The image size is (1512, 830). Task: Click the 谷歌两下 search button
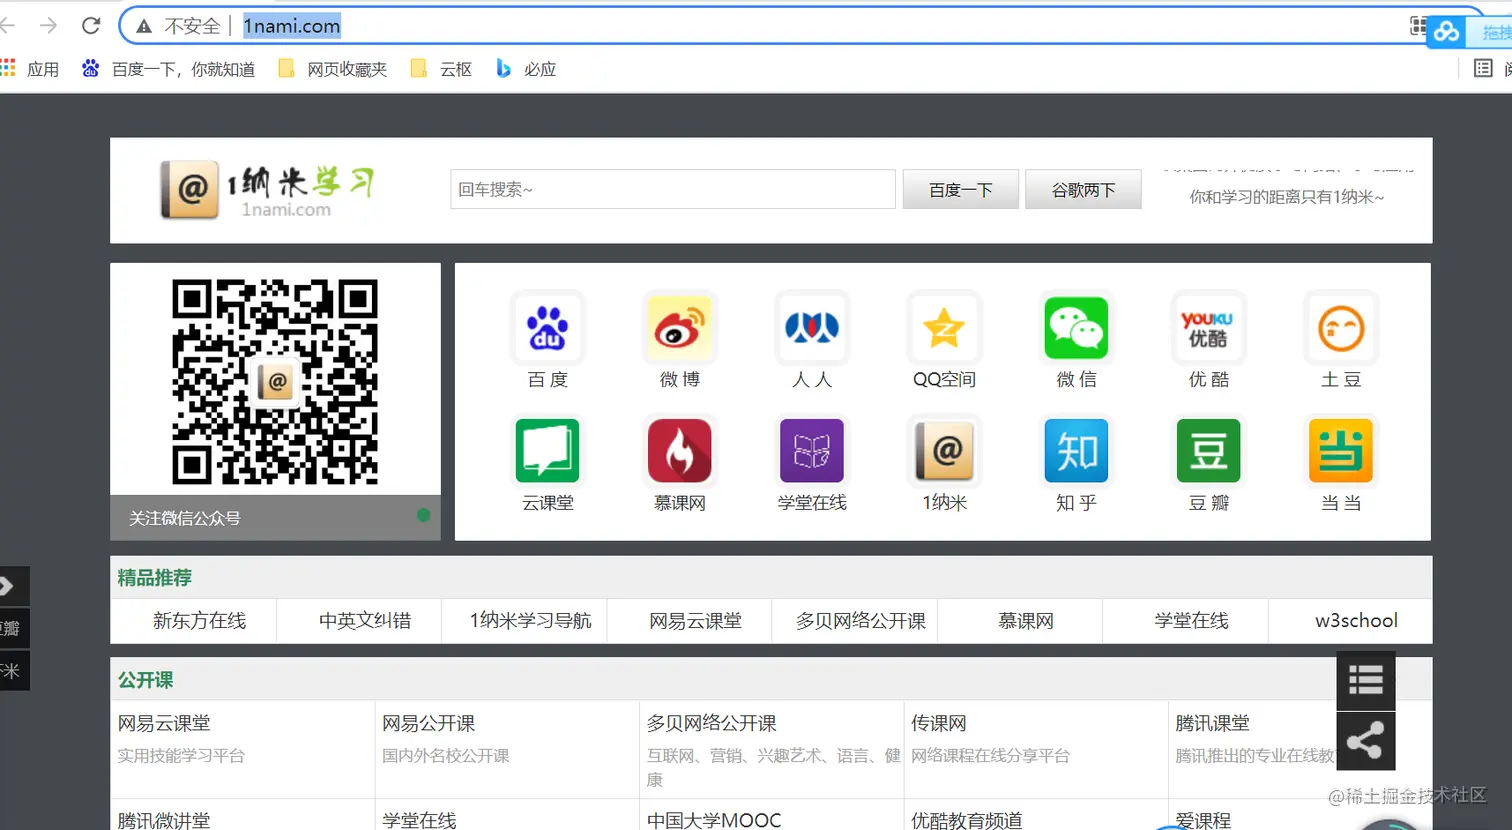point(1083,189)
